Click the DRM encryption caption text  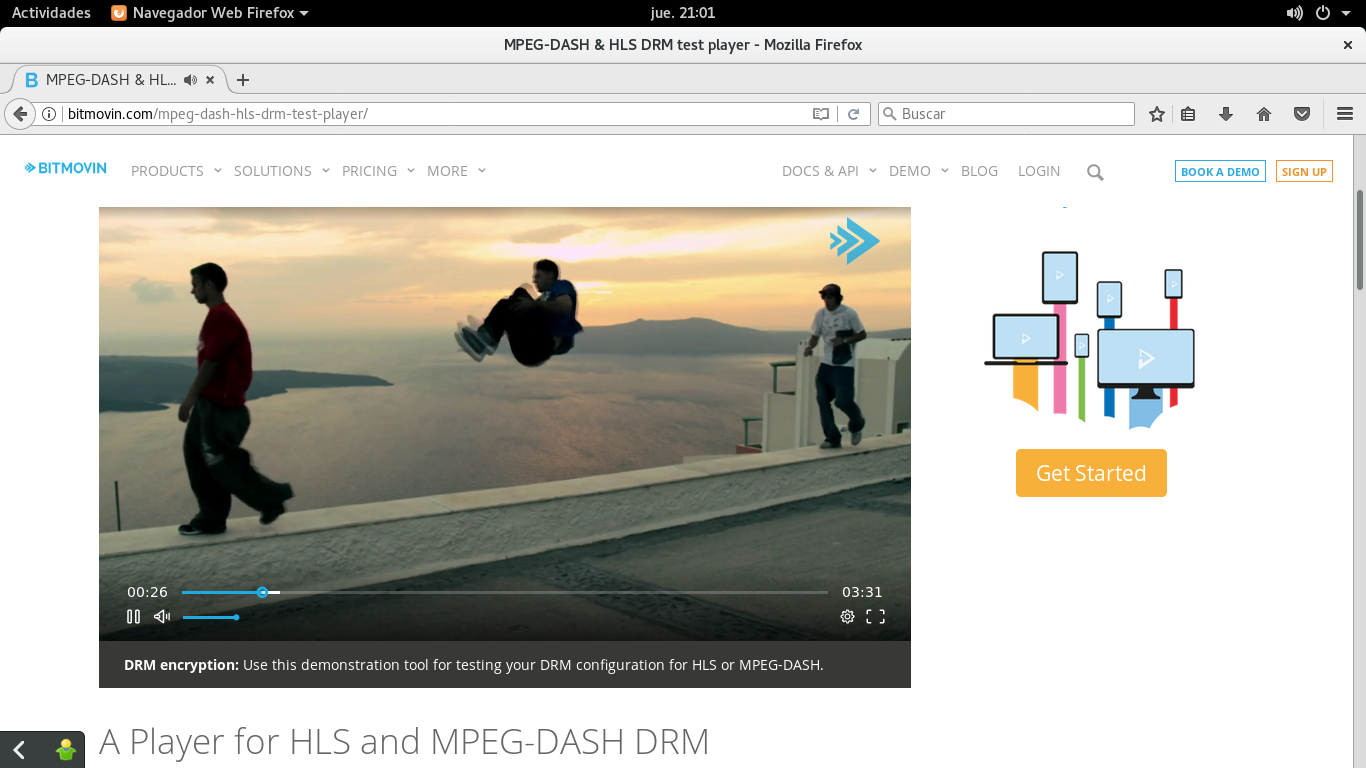click(474, 665)
